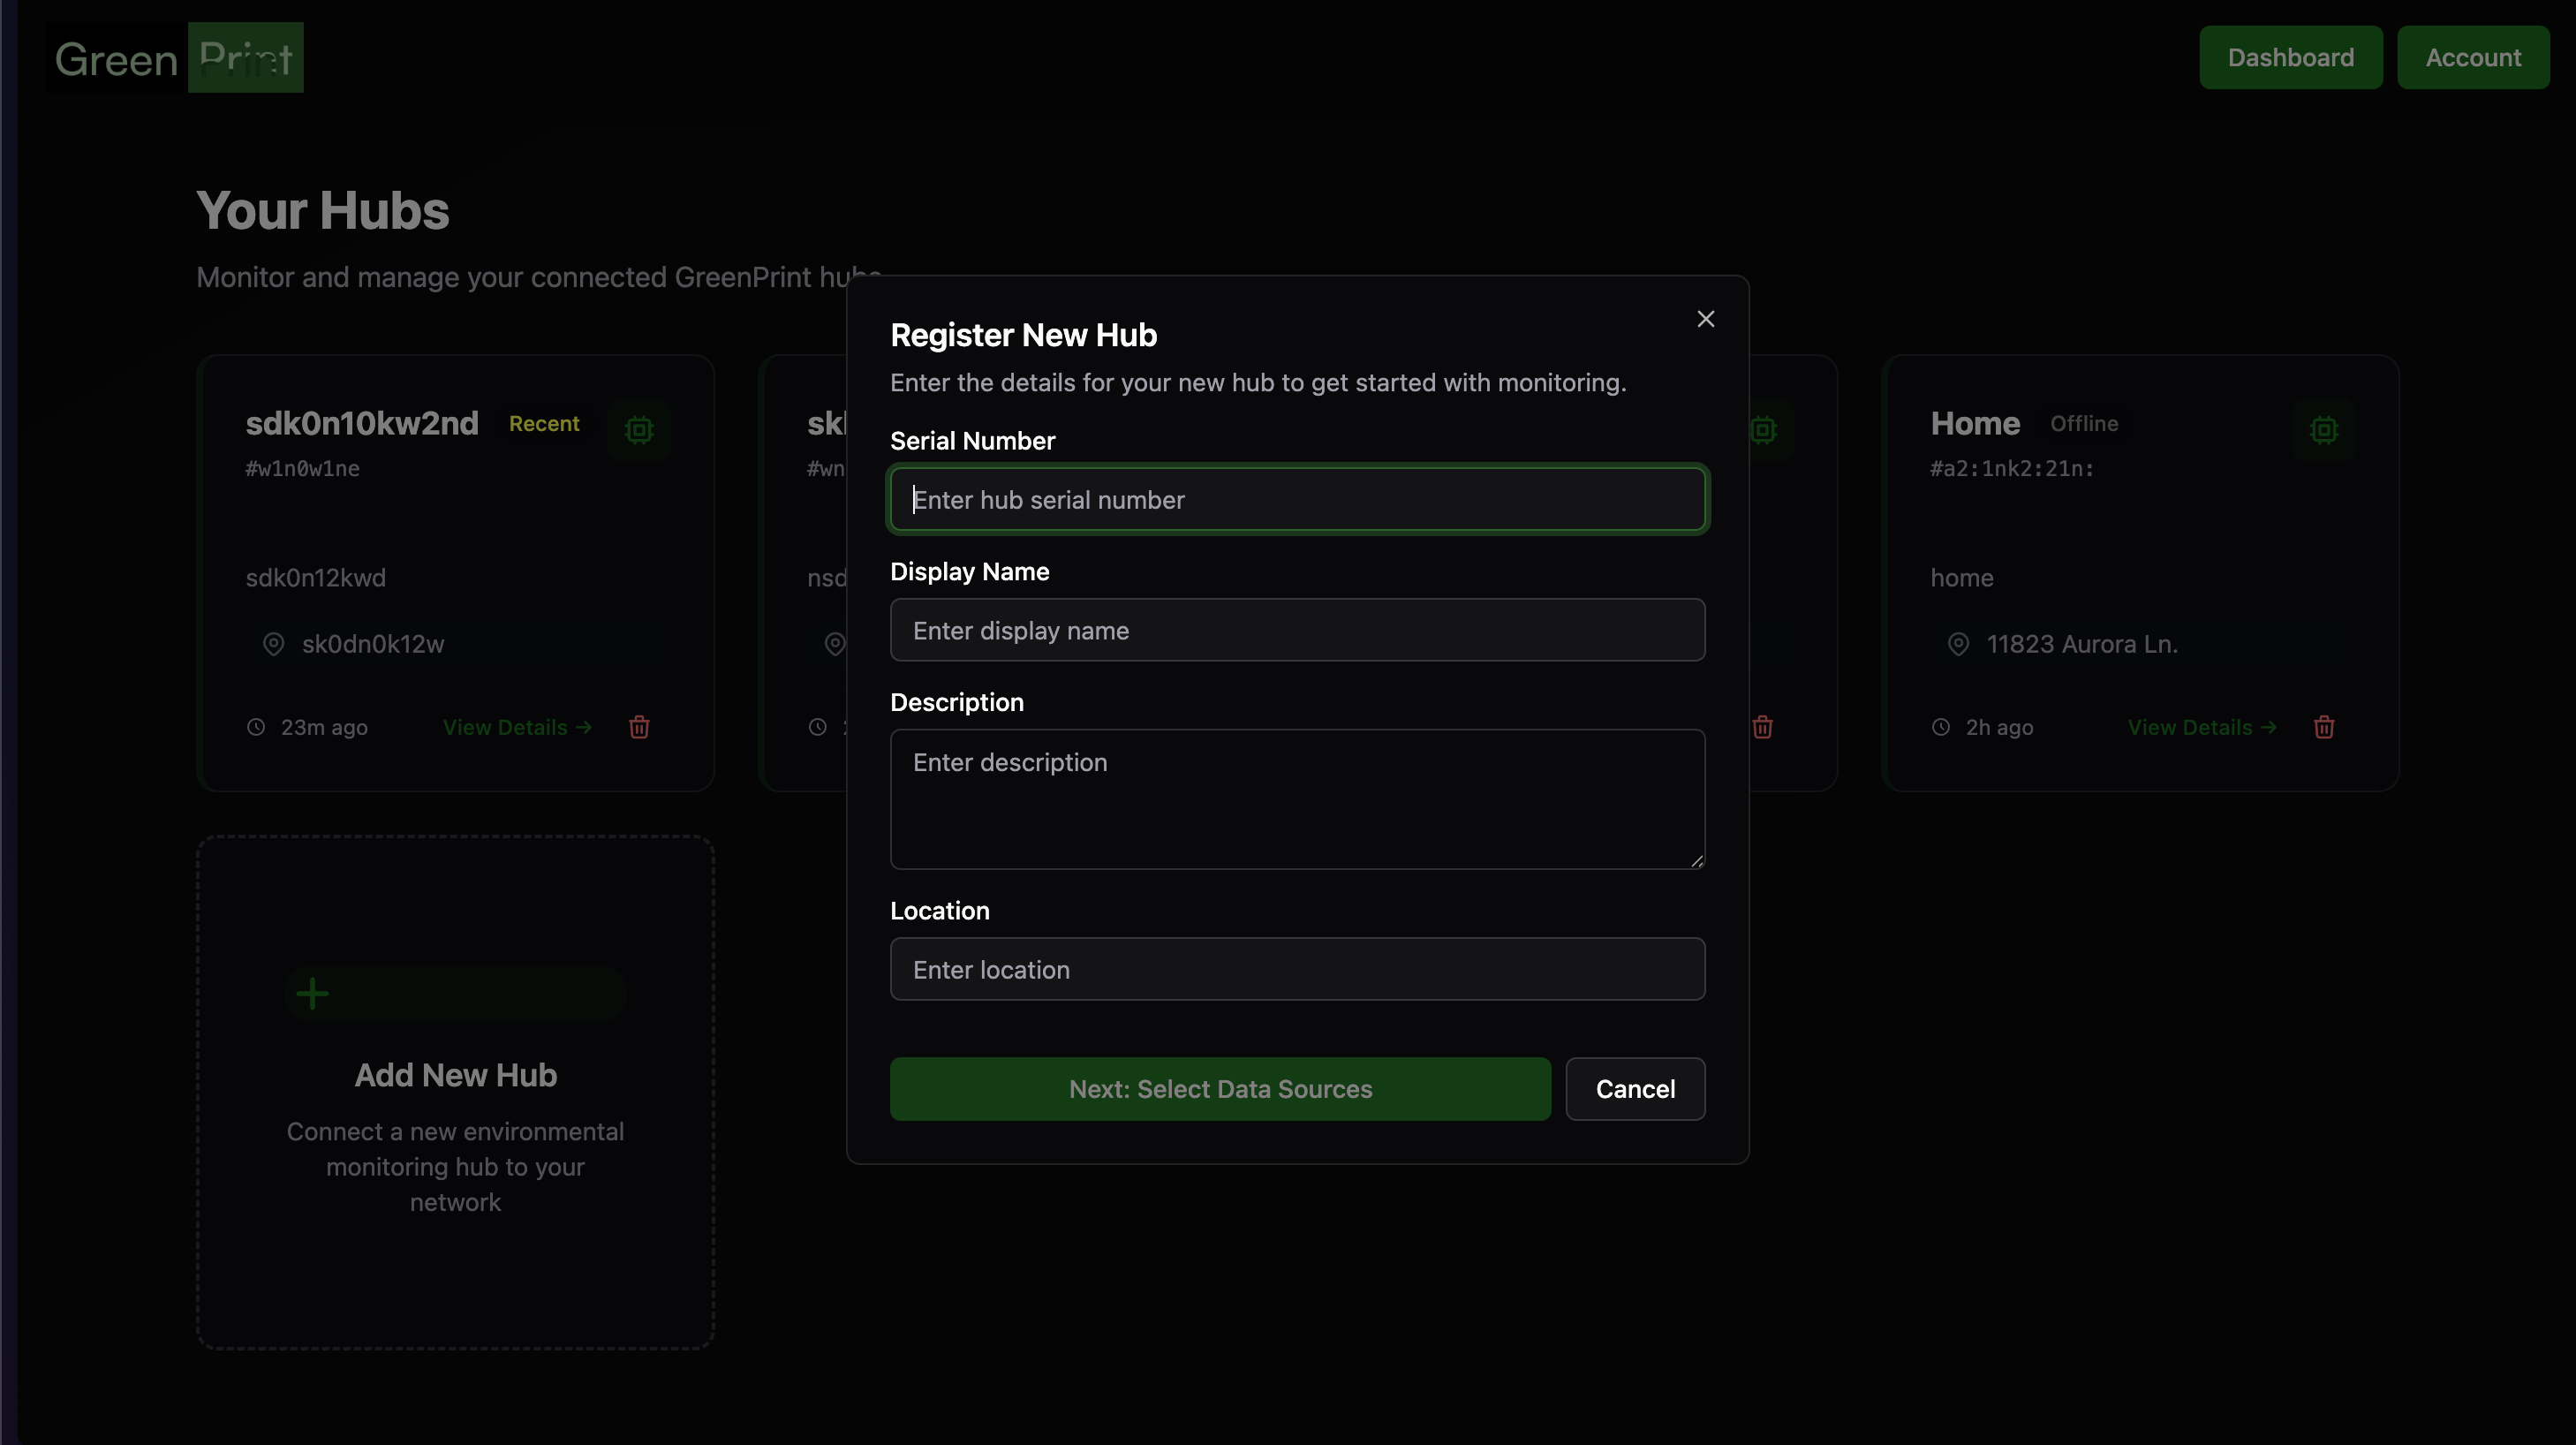The height and width of the screenshot is (1445, 2576).
Task: View details of sdk0n10kw2nd hub
Action: [x=517, y=727]
